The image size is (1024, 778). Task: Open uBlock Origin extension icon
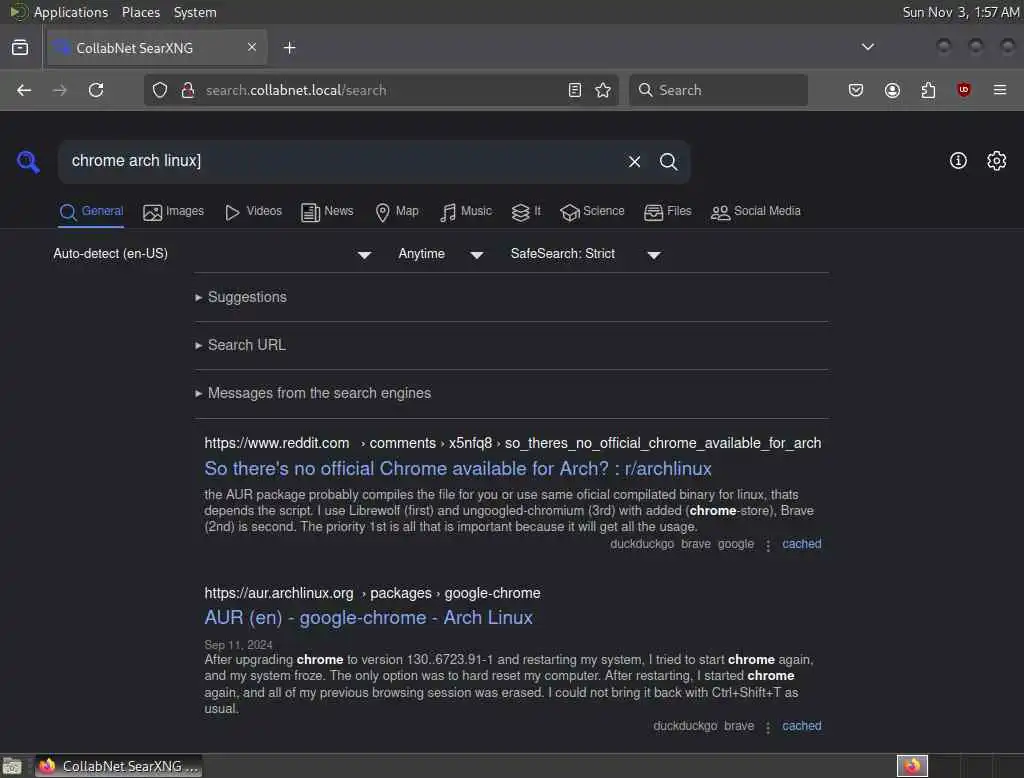click(963, 90)
